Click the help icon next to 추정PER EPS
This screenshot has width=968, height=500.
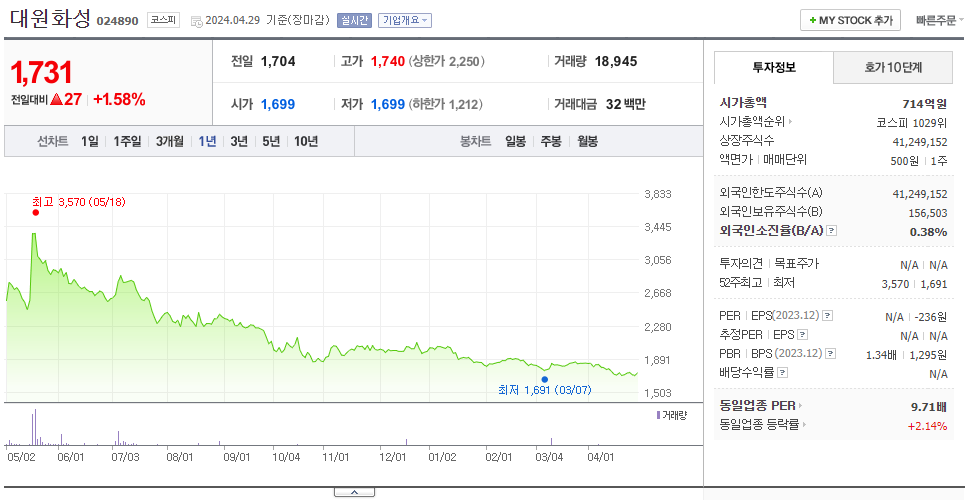coord(802,335)
